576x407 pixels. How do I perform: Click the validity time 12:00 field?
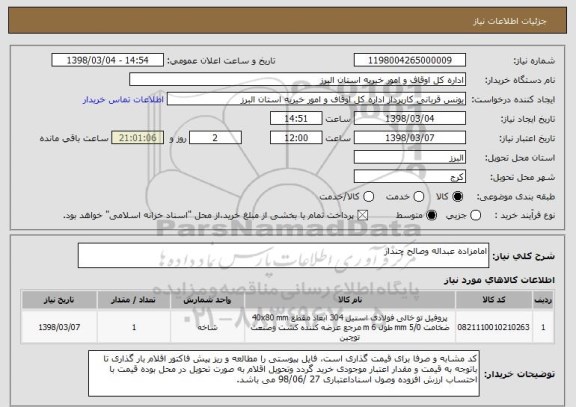(x=296, y=138)
